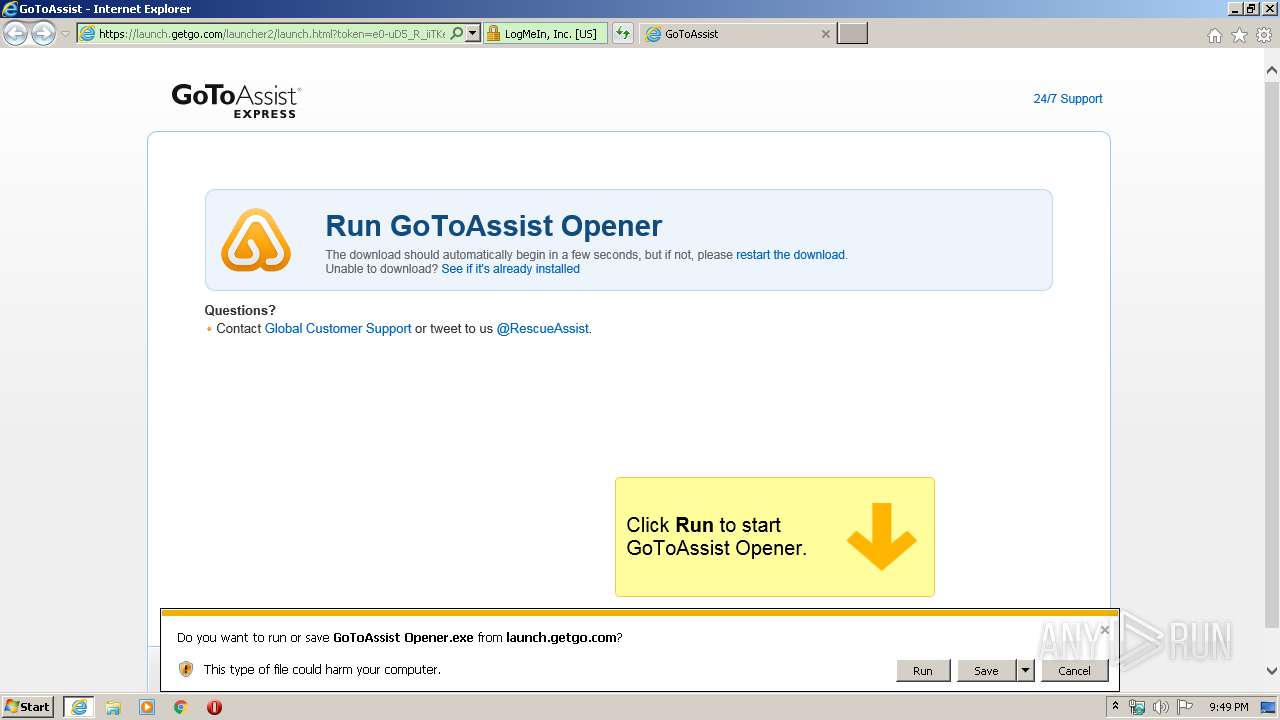Click See if it's already installed link
The image size is (1280, 720).
pos(510,269)
